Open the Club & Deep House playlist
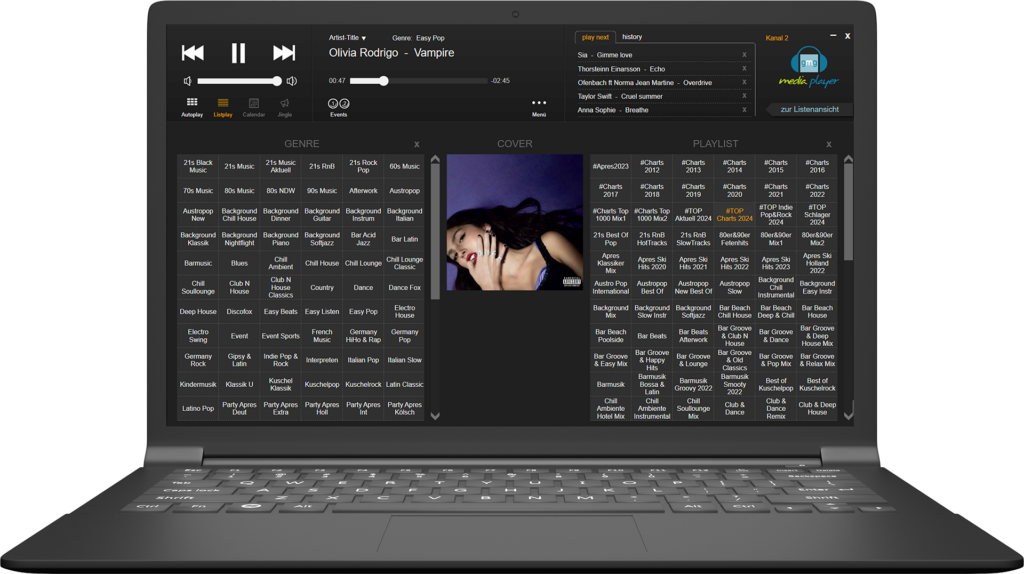Image resolution: width=1024 pixels, height=574 pixels. coord(817,408)
